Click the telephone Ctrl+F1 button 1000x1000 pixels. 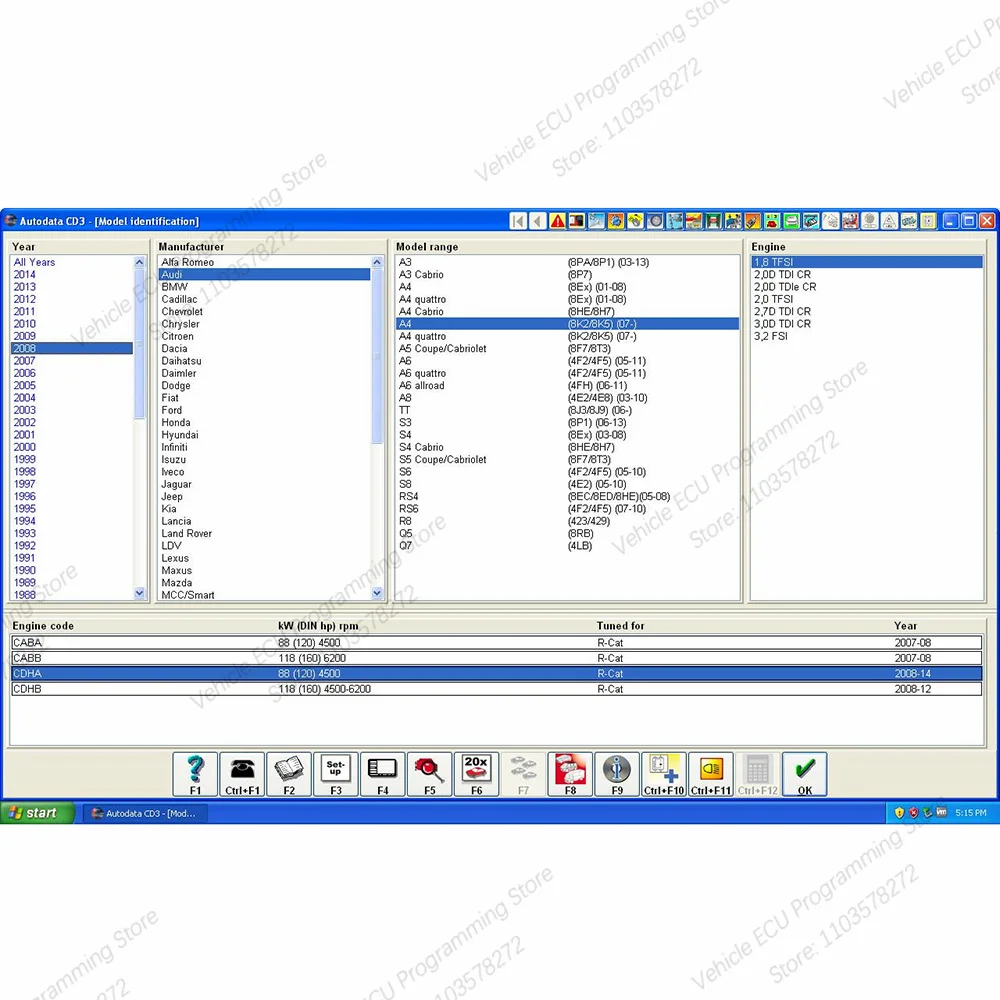point(242,774)
